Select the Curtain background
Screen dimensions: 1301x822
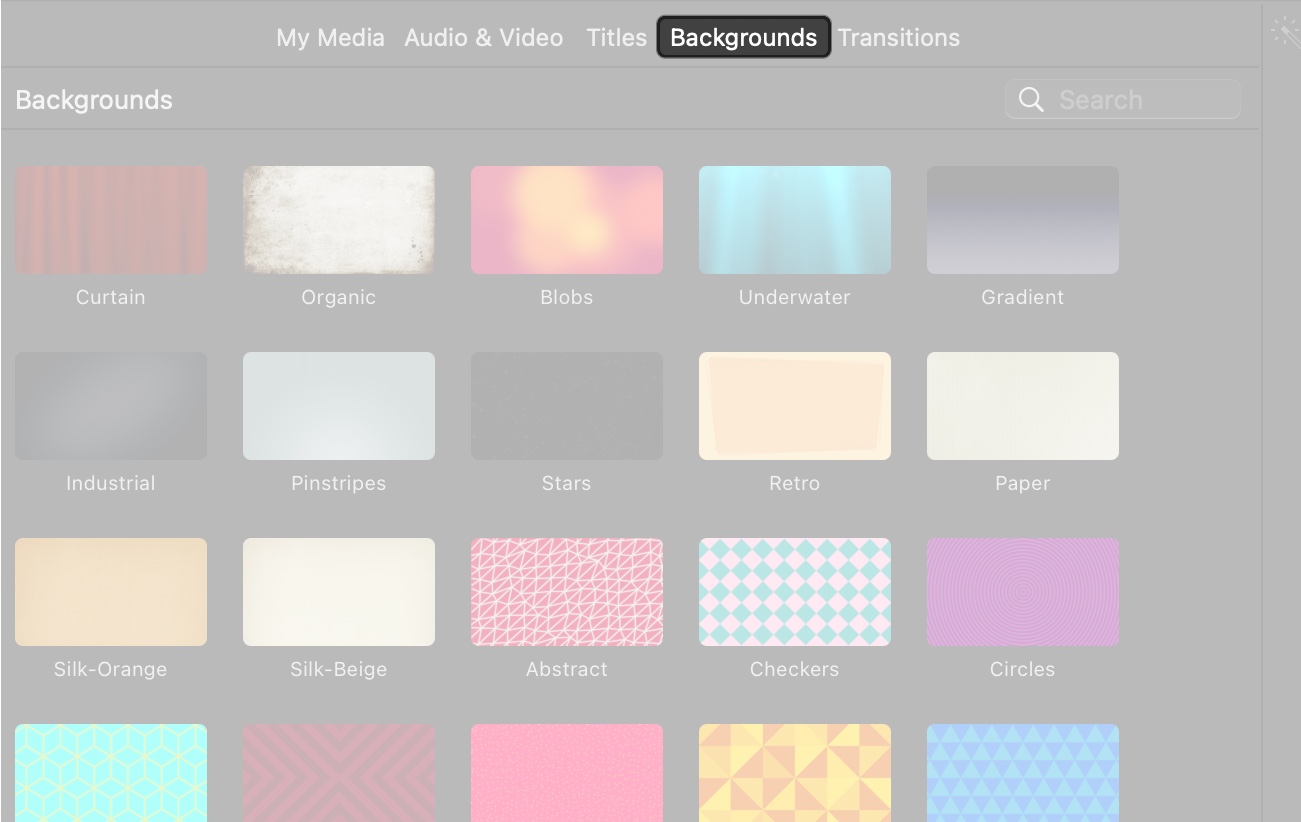pyautogui.click(x=111, y=219)
